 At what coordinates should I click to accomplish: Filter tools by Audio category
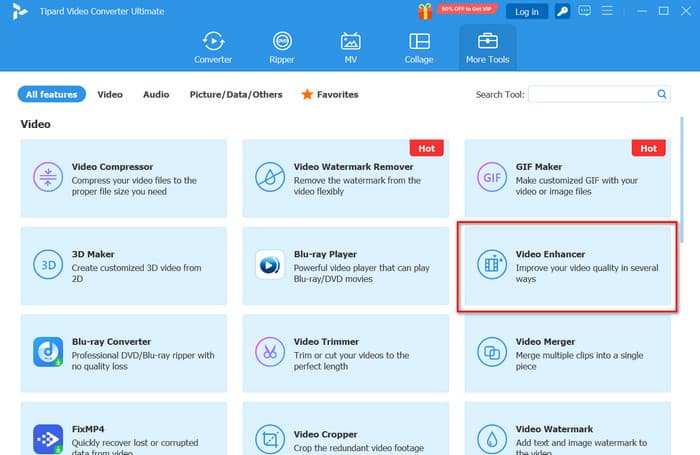pyautogui.click(x=156, y=94)
